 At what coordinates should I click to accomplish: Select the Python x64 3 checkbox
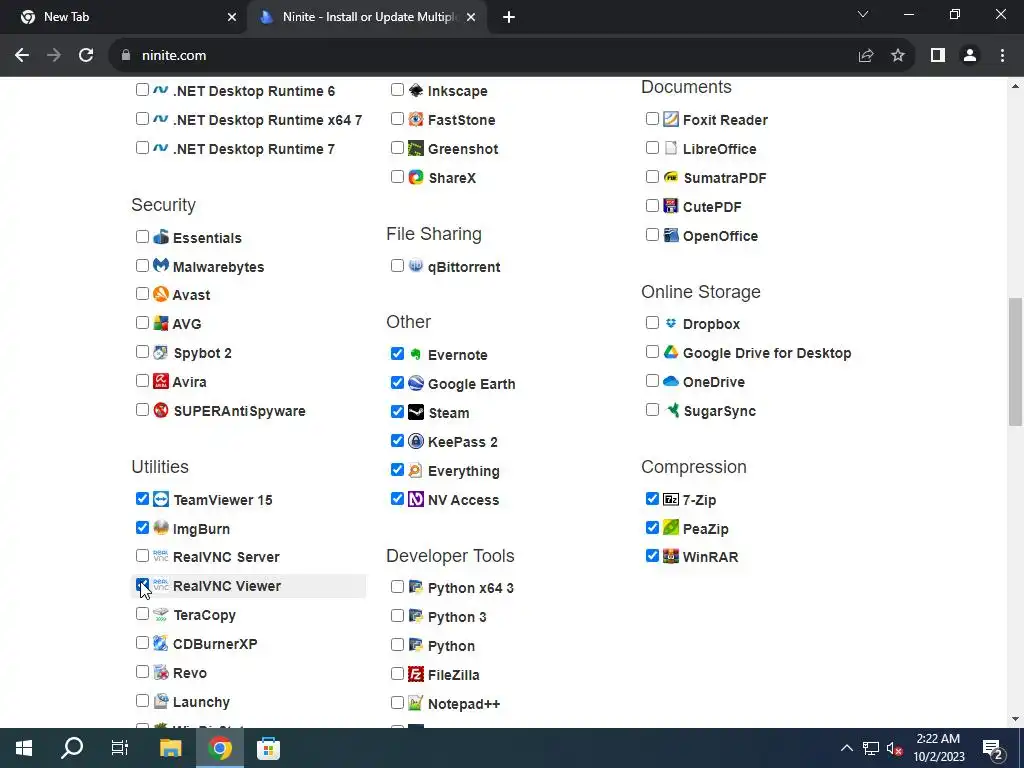(x=397, y=586)
